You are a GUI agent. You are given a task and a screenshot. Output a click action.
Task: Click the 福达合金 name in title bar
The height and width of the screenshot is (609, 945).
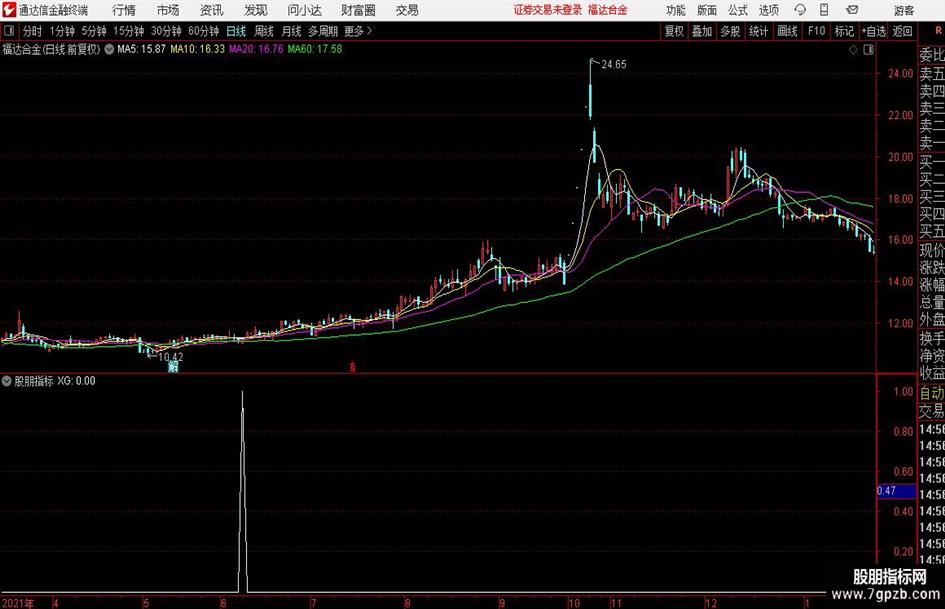pyautogui.click(x=608, y=10)
